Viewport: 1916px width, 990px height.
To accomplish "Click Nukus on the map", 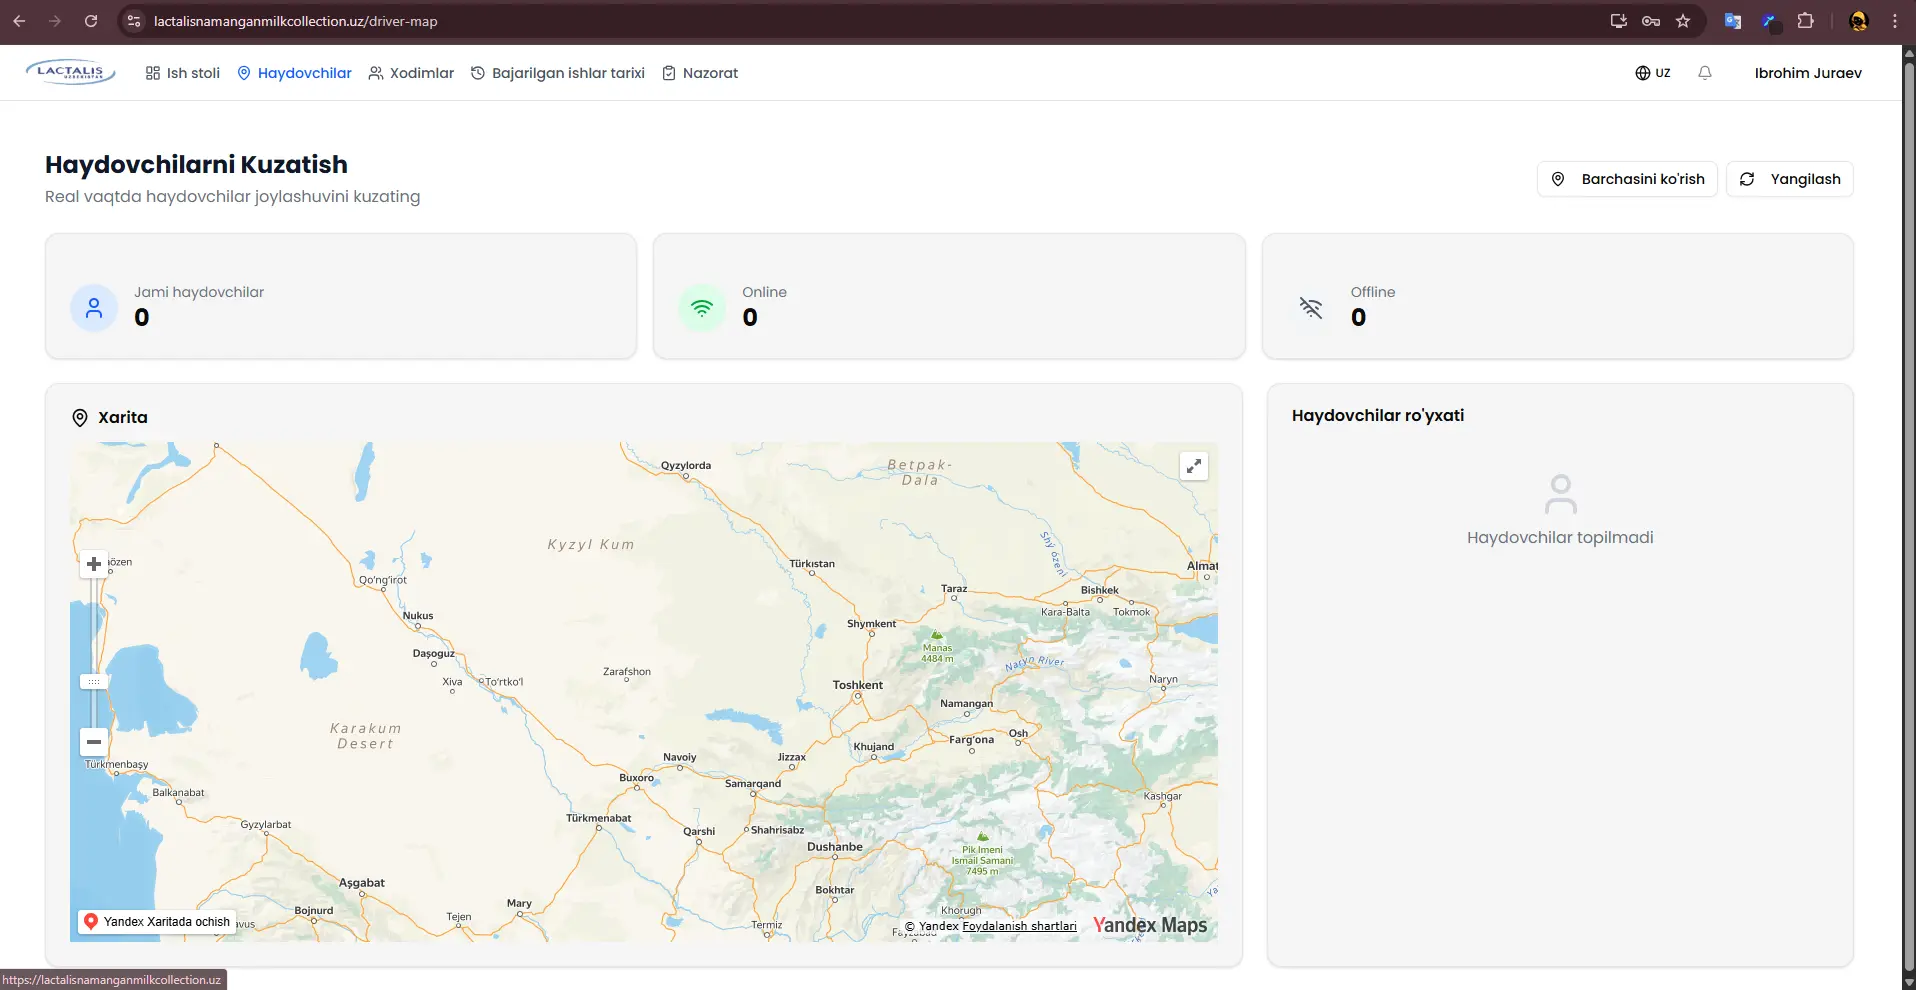I will click(x=418, y=616).
